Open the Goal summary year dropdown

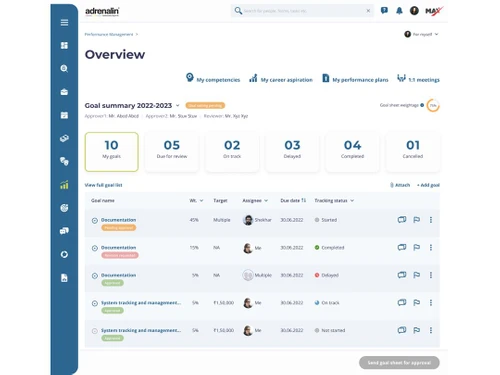pyautogui.click(x=178, y=106)
